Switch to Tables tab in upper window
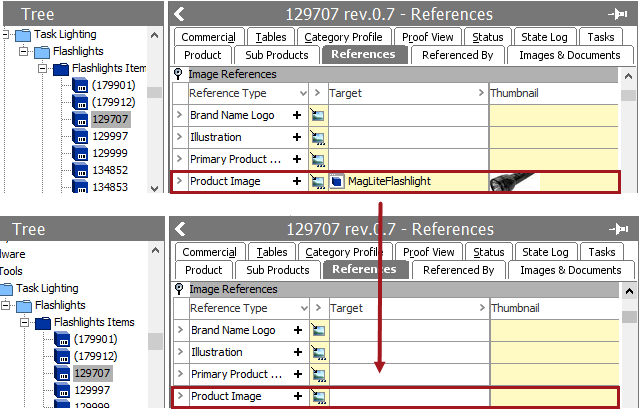 pos(271,37)
